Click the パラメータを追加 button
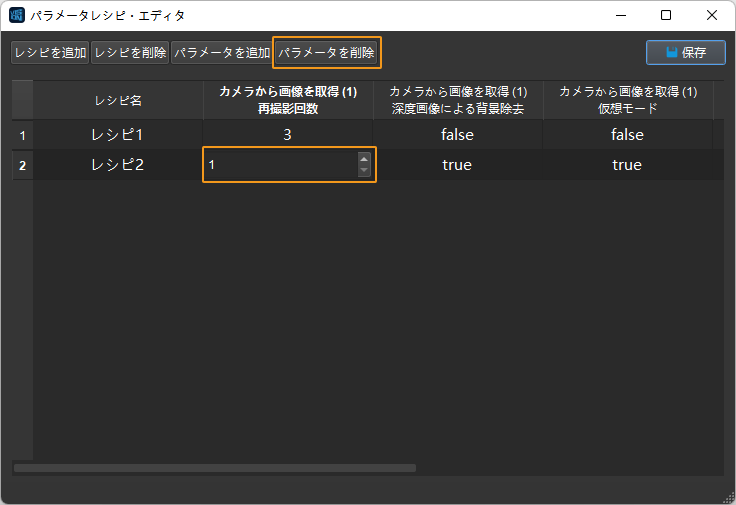This screenshot has width=736, height=505. [222, 53]
